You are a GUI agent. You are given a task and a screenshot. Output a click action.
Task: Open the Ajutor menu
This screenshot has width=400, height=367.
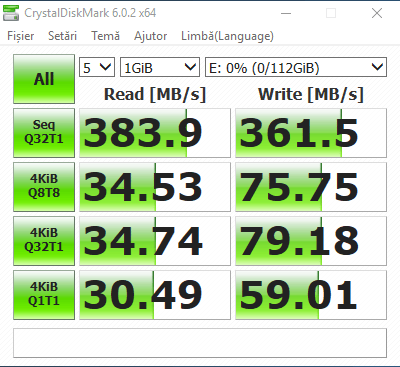[150, 36]
